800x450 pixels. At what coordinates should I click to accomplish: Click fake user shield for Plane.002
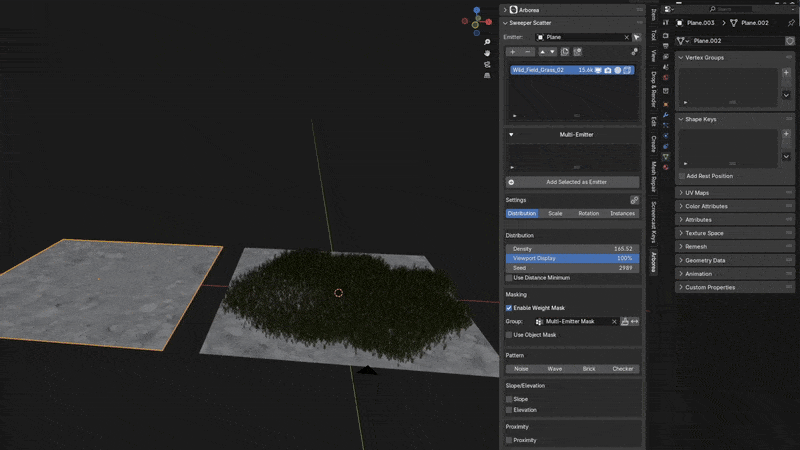tap(790, 41)
